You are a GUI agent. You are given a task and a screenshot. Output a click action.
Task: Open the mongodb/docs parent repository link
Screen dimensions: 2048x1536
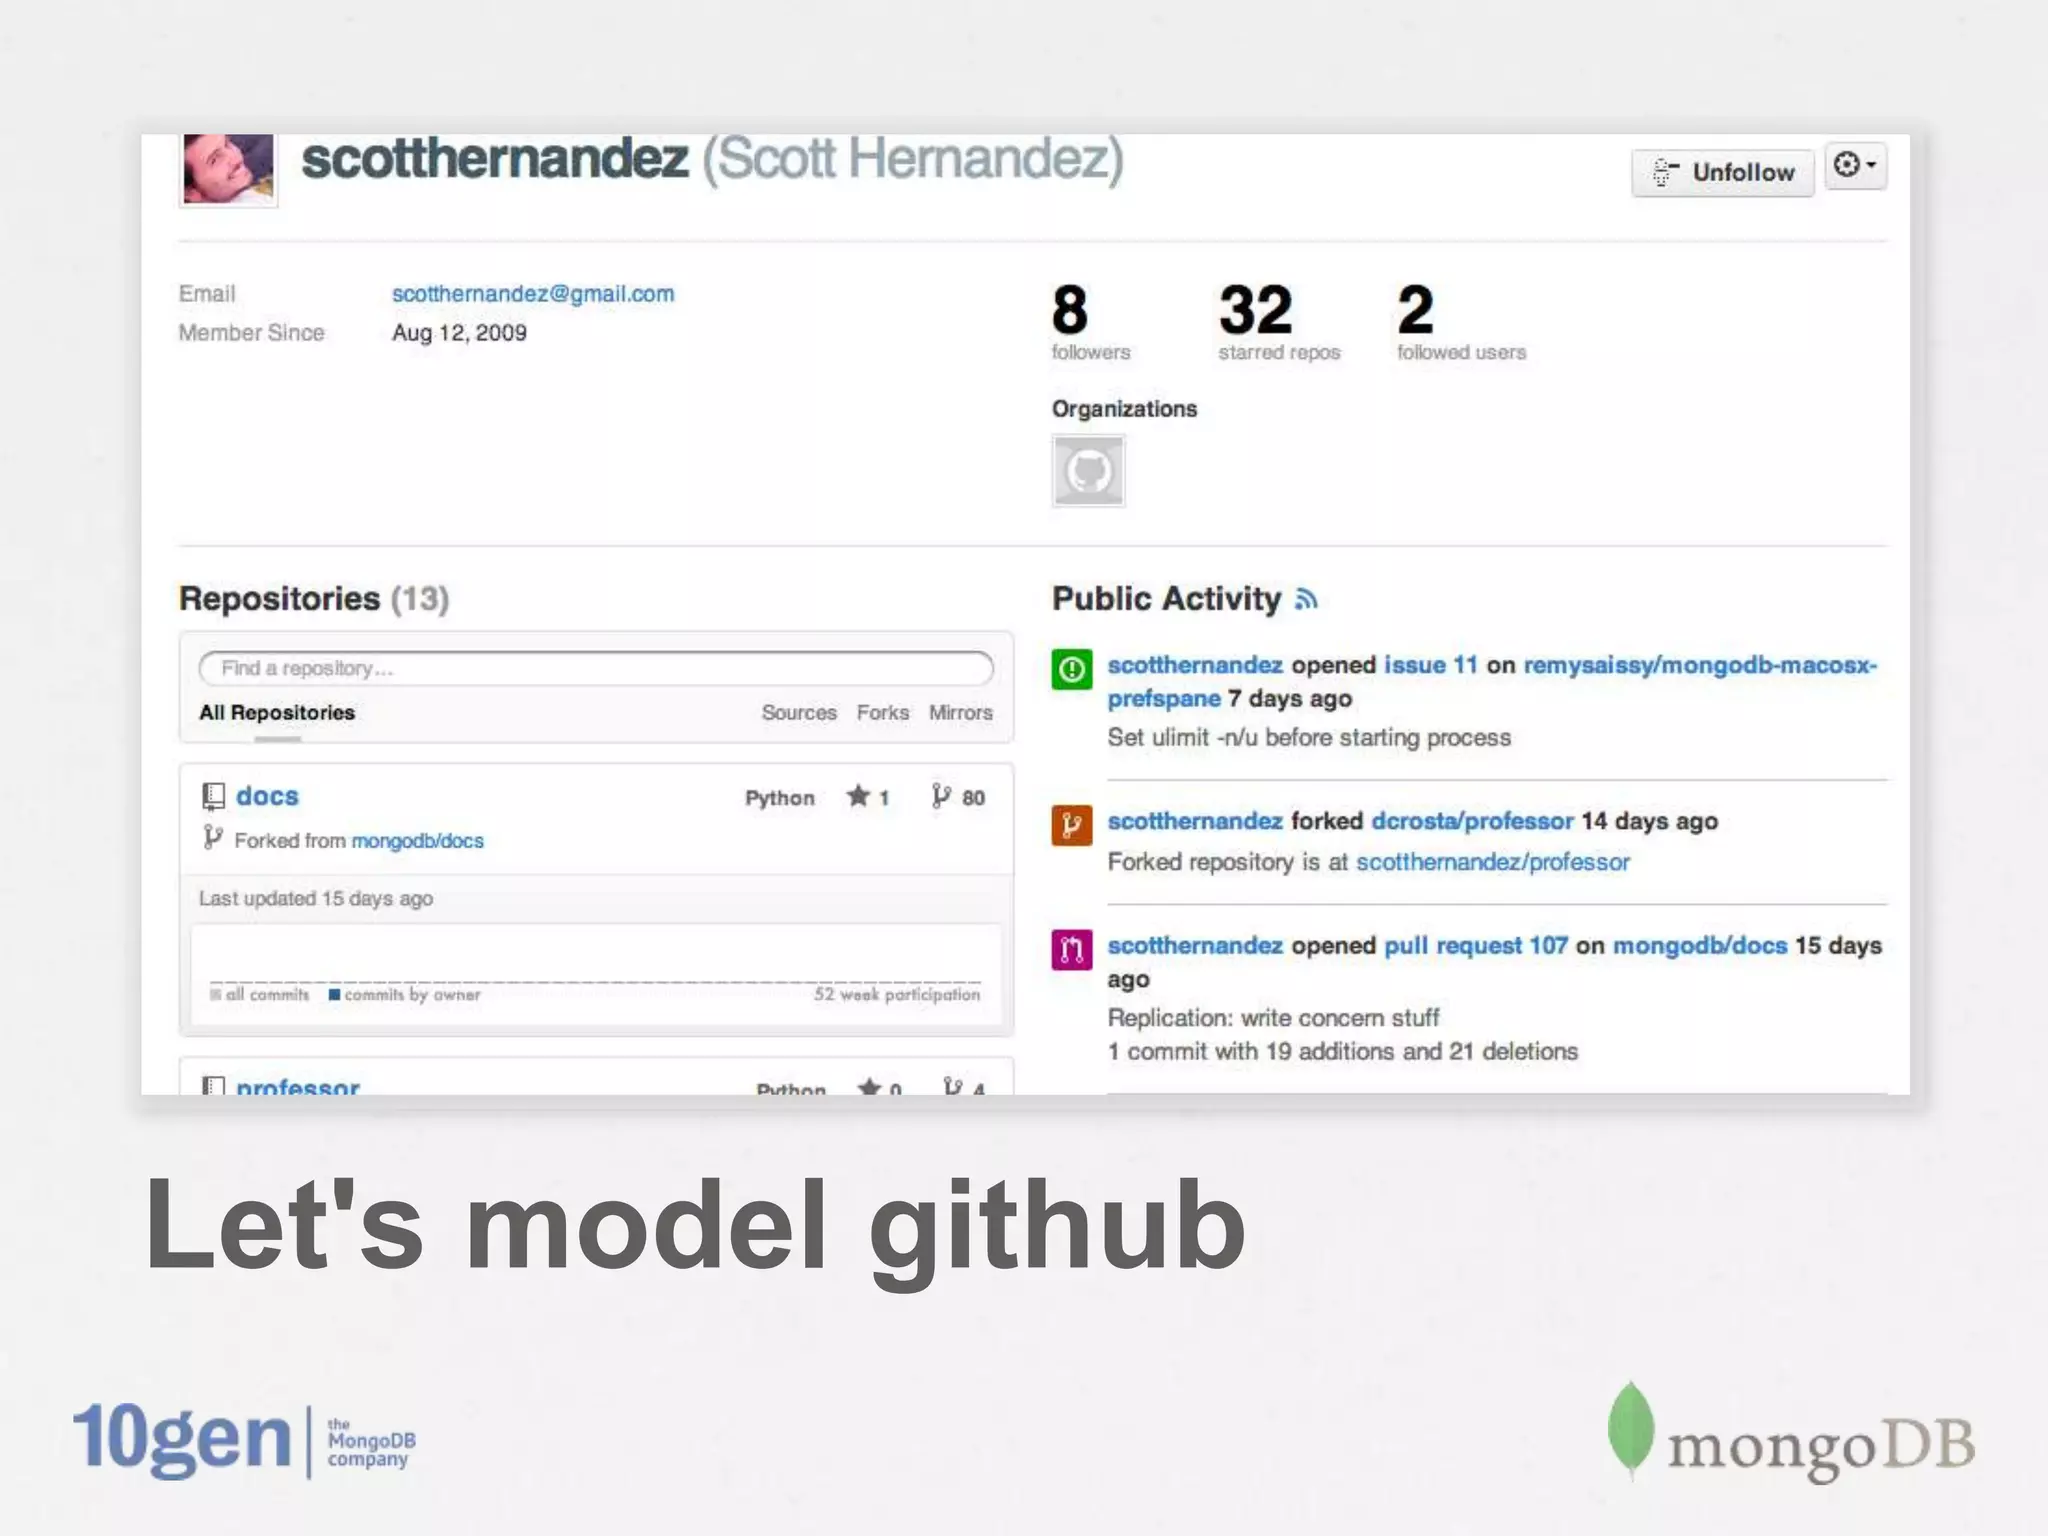417,841
